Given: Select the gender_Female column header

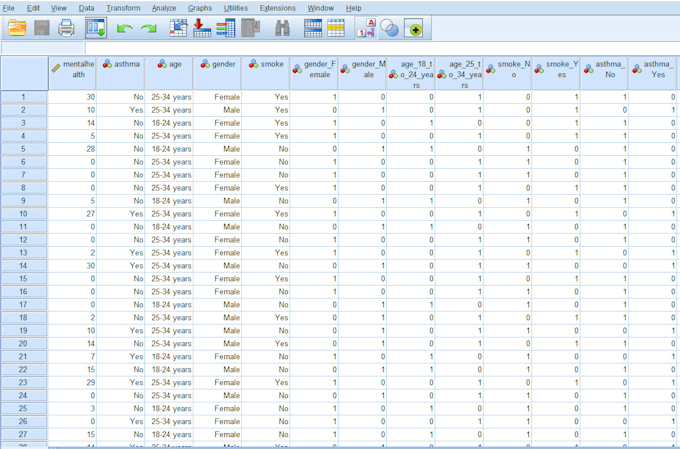Looking at the screenshot, I should tap(314, 73).
